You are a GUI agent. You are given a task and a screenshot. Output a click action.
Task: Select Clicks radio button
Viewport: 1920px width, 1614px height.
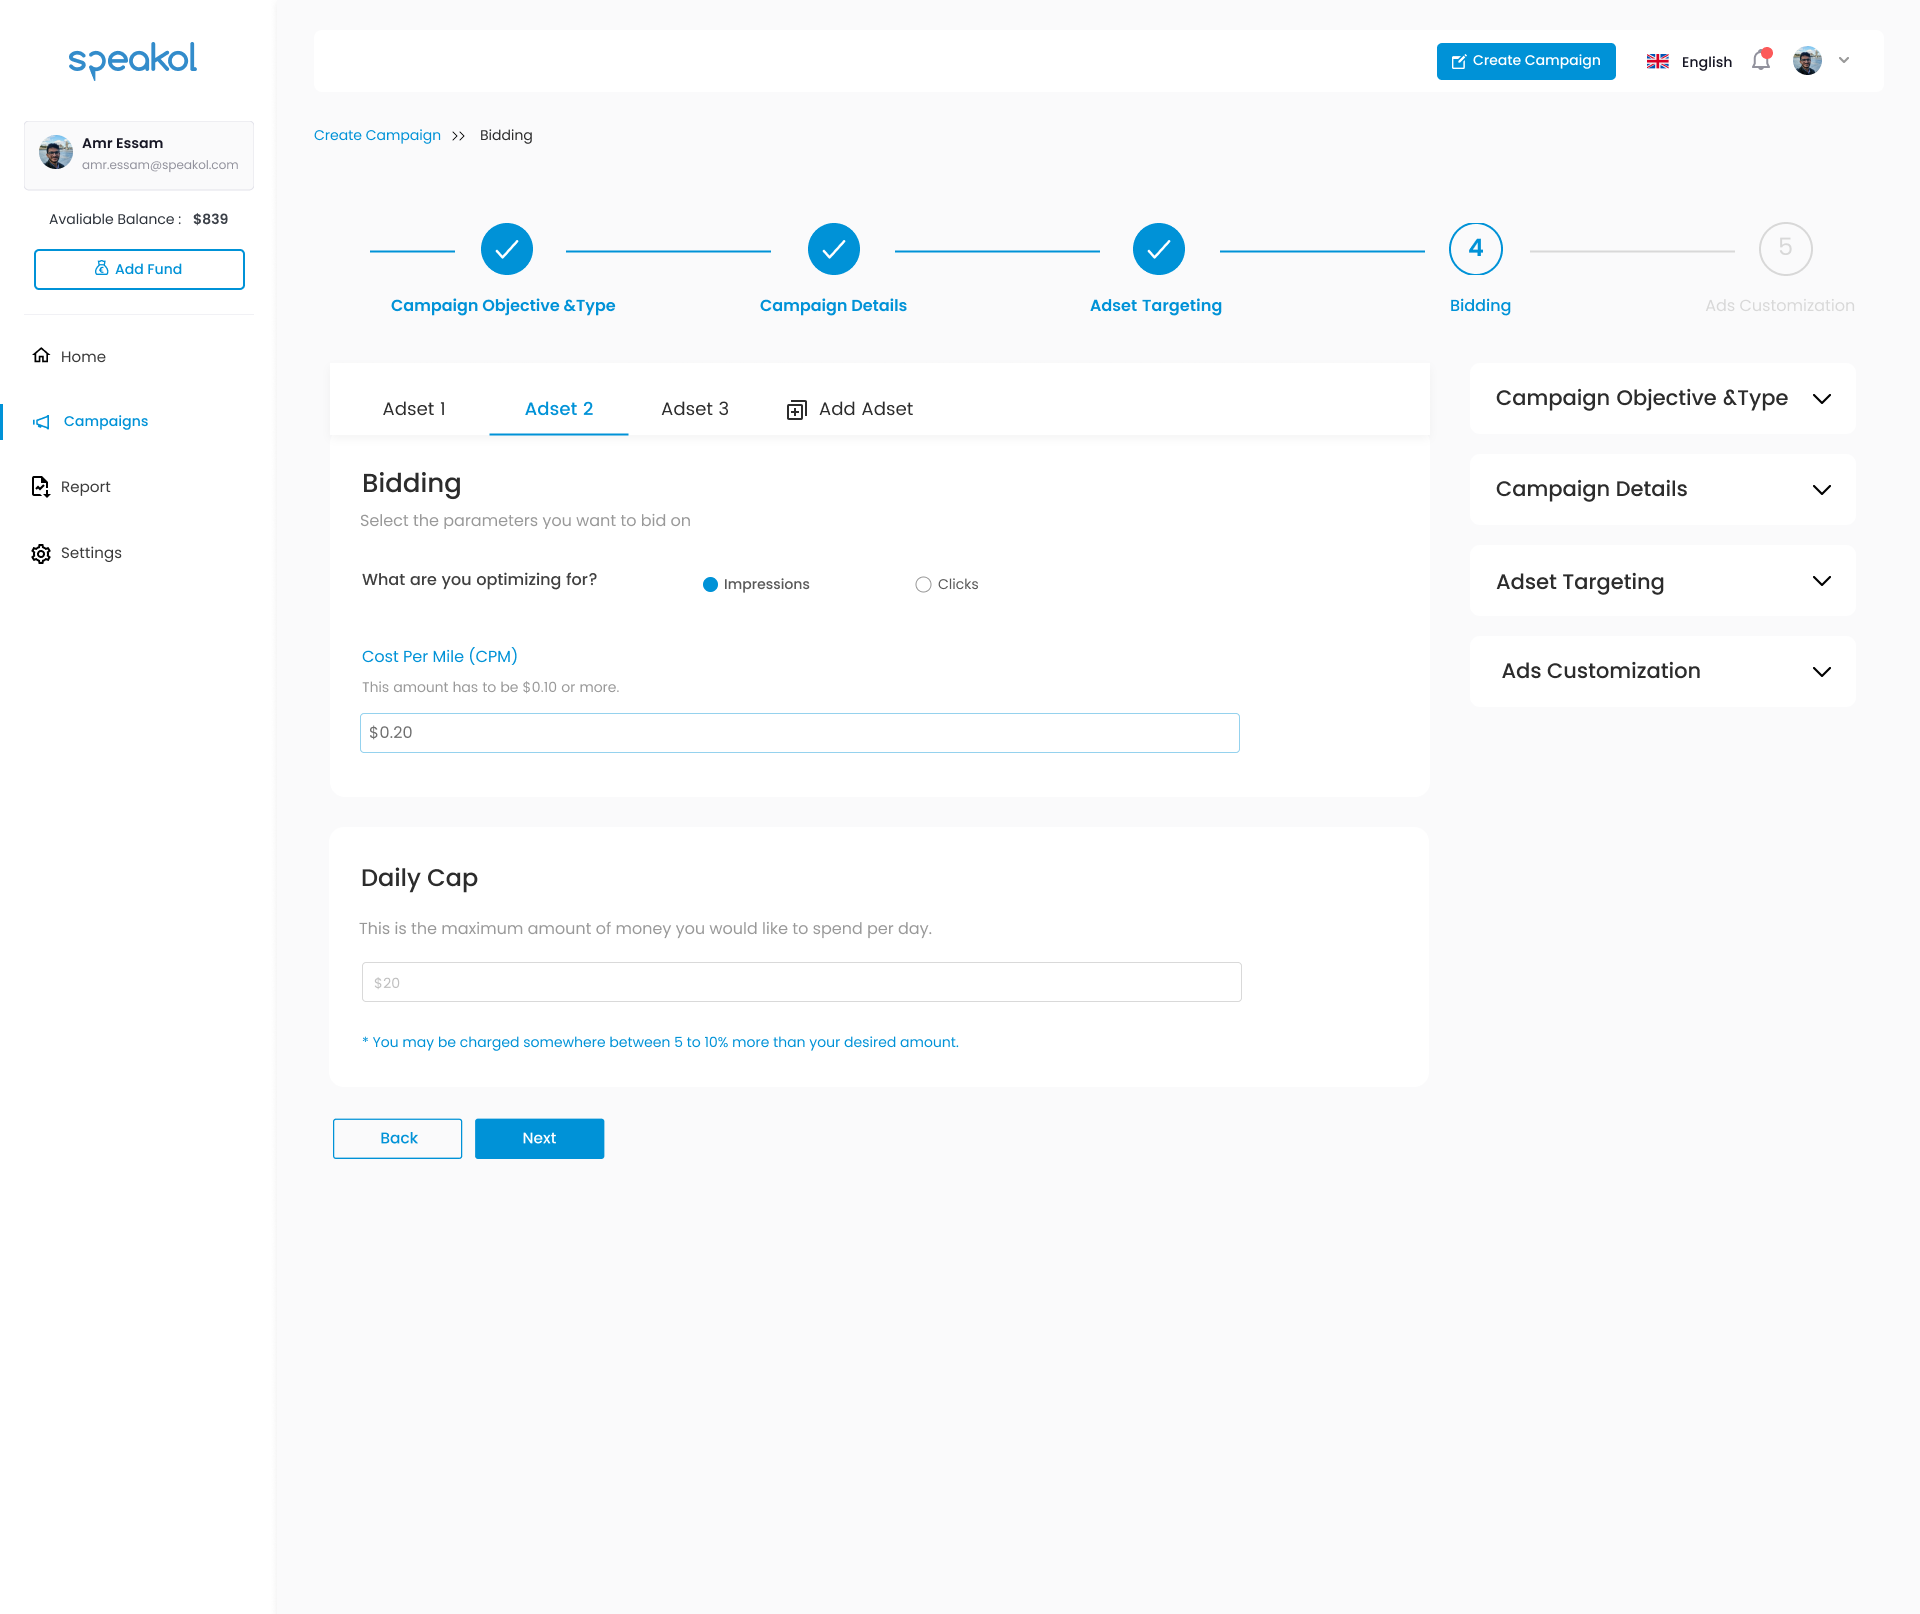coord(921,583)
